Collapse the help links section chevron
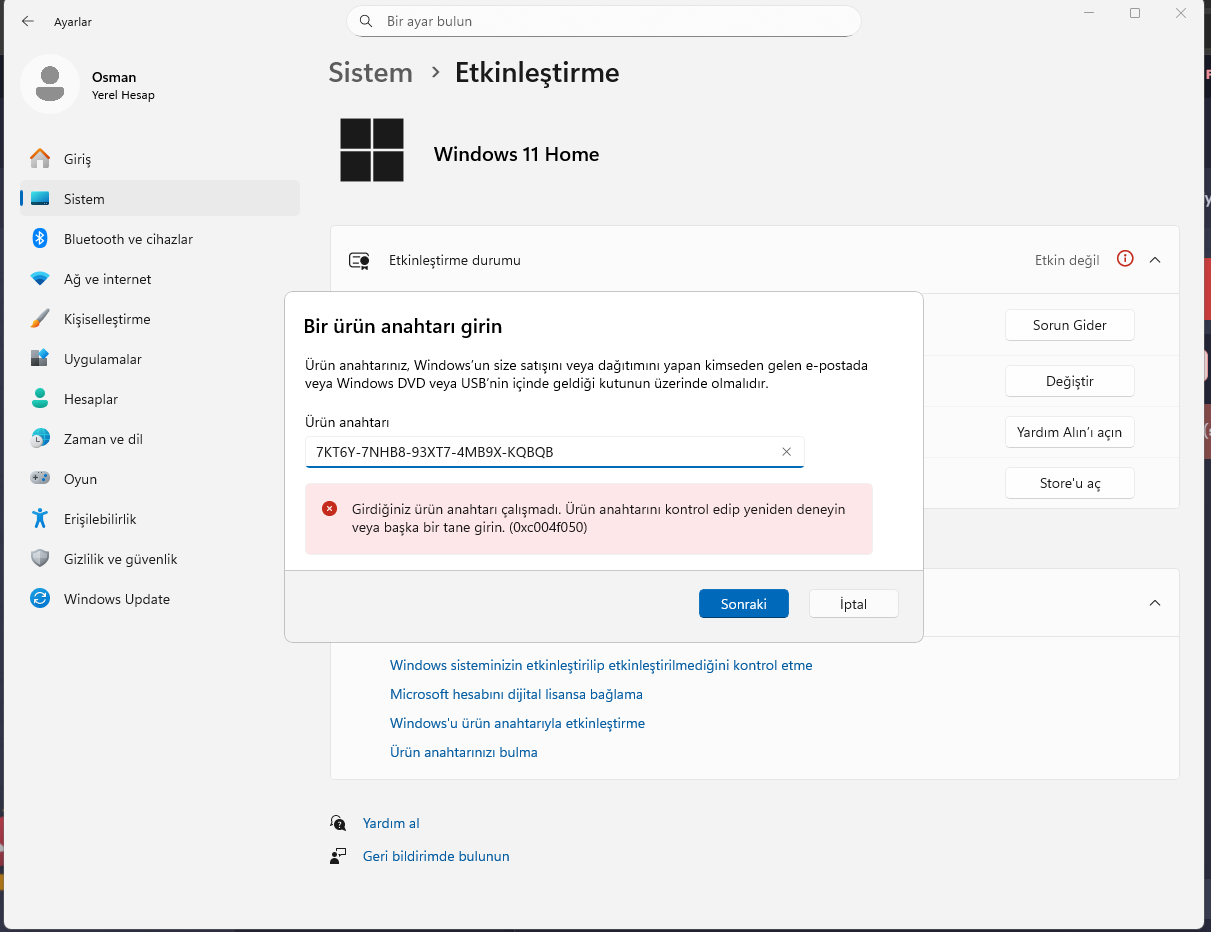Viewport: 1211px width, 932px height. click(1155, 603)
